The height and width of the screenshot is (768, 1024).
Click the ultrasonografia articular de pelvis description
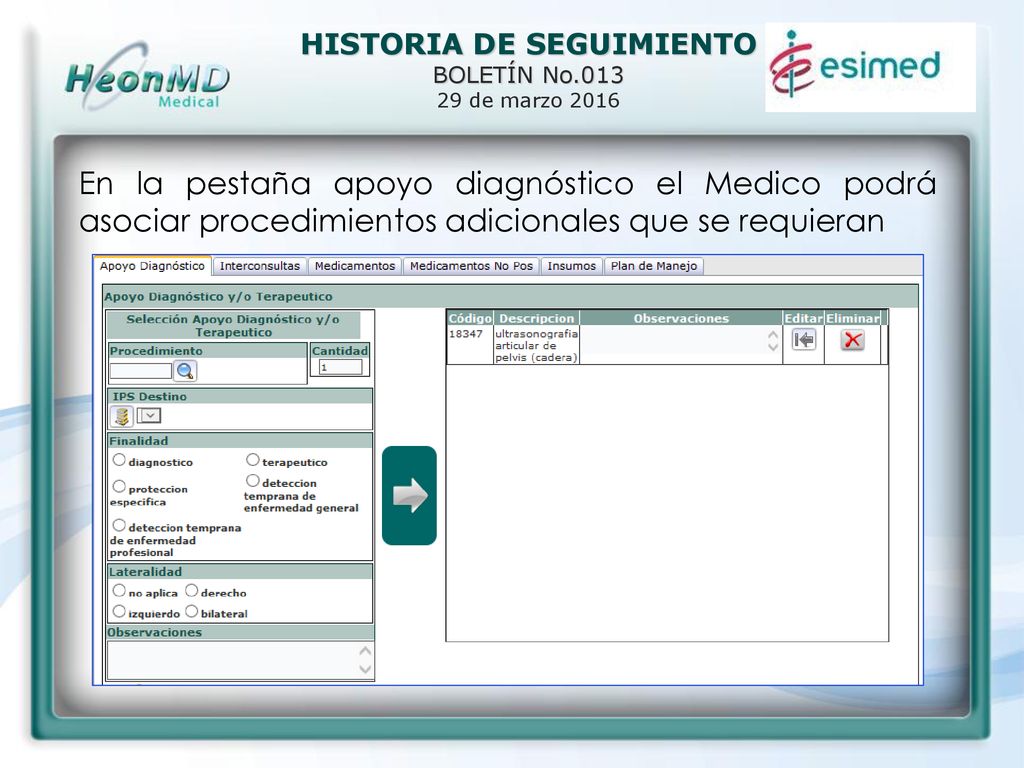[x=536, y=345]
